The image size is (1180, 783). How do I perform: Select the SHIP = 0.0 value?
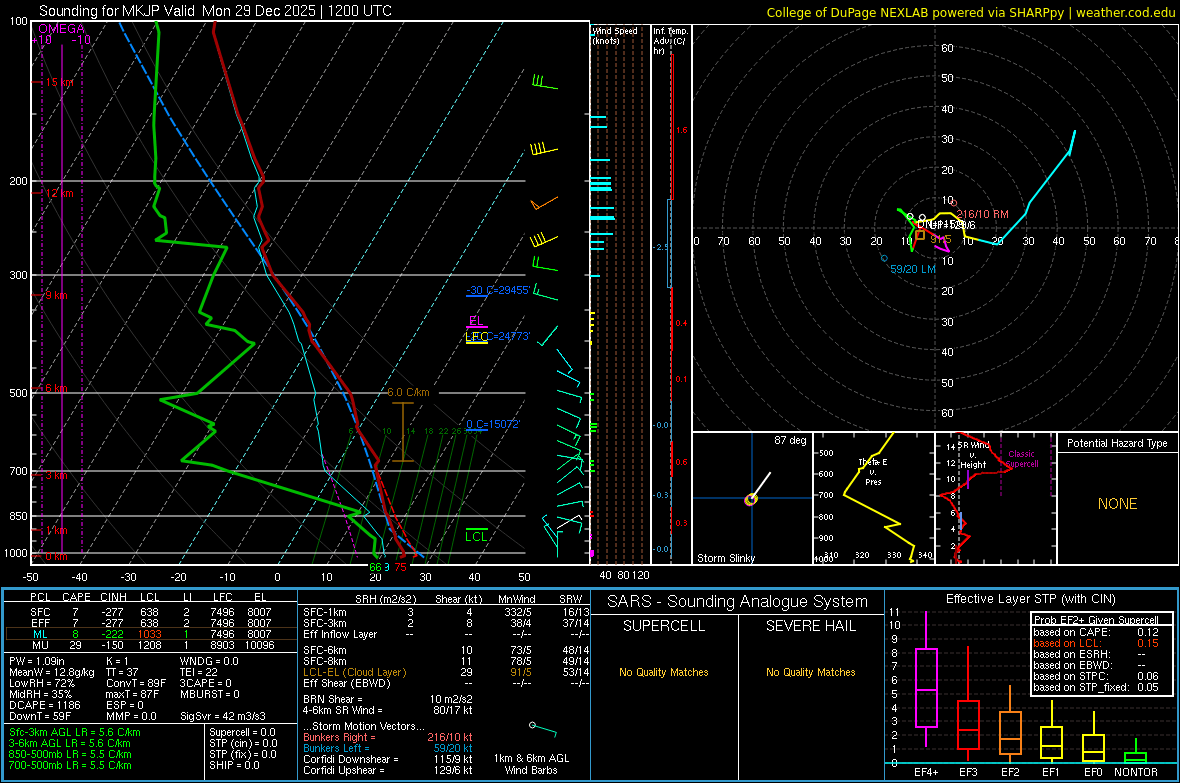(x=234, y=765)
